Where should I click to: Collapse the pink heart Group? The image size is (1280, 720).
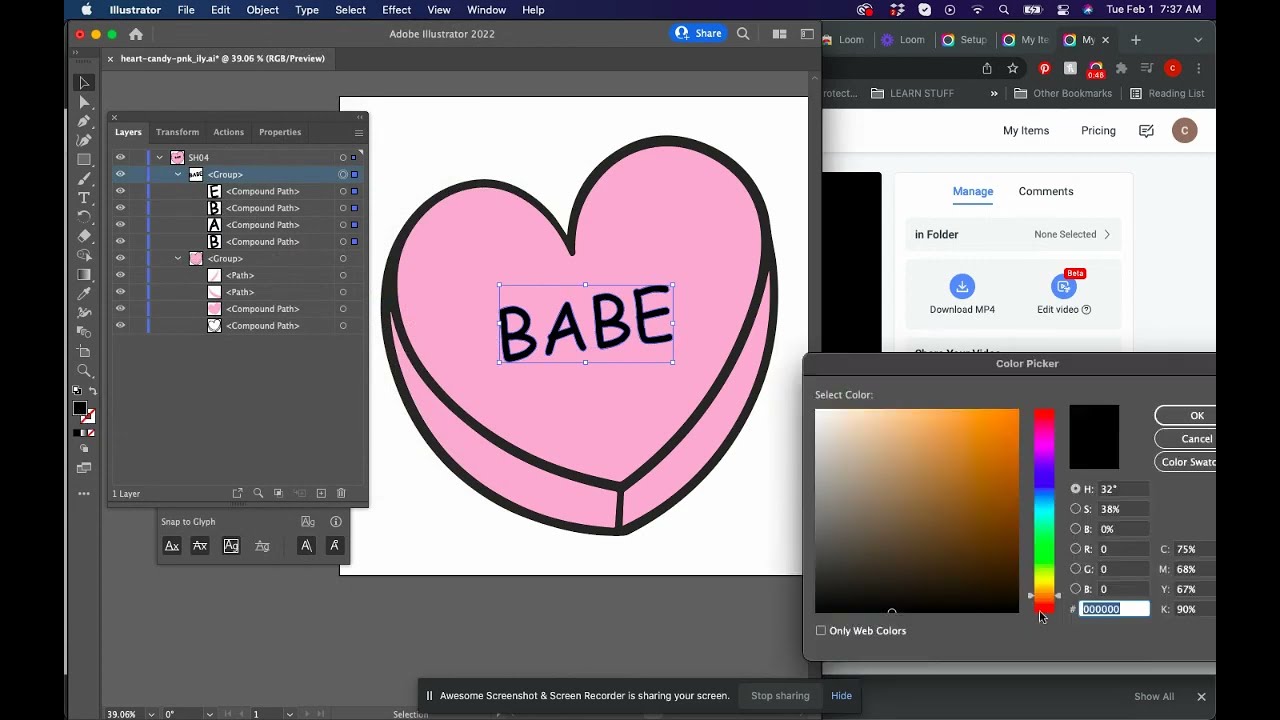[x=178, y=258]
